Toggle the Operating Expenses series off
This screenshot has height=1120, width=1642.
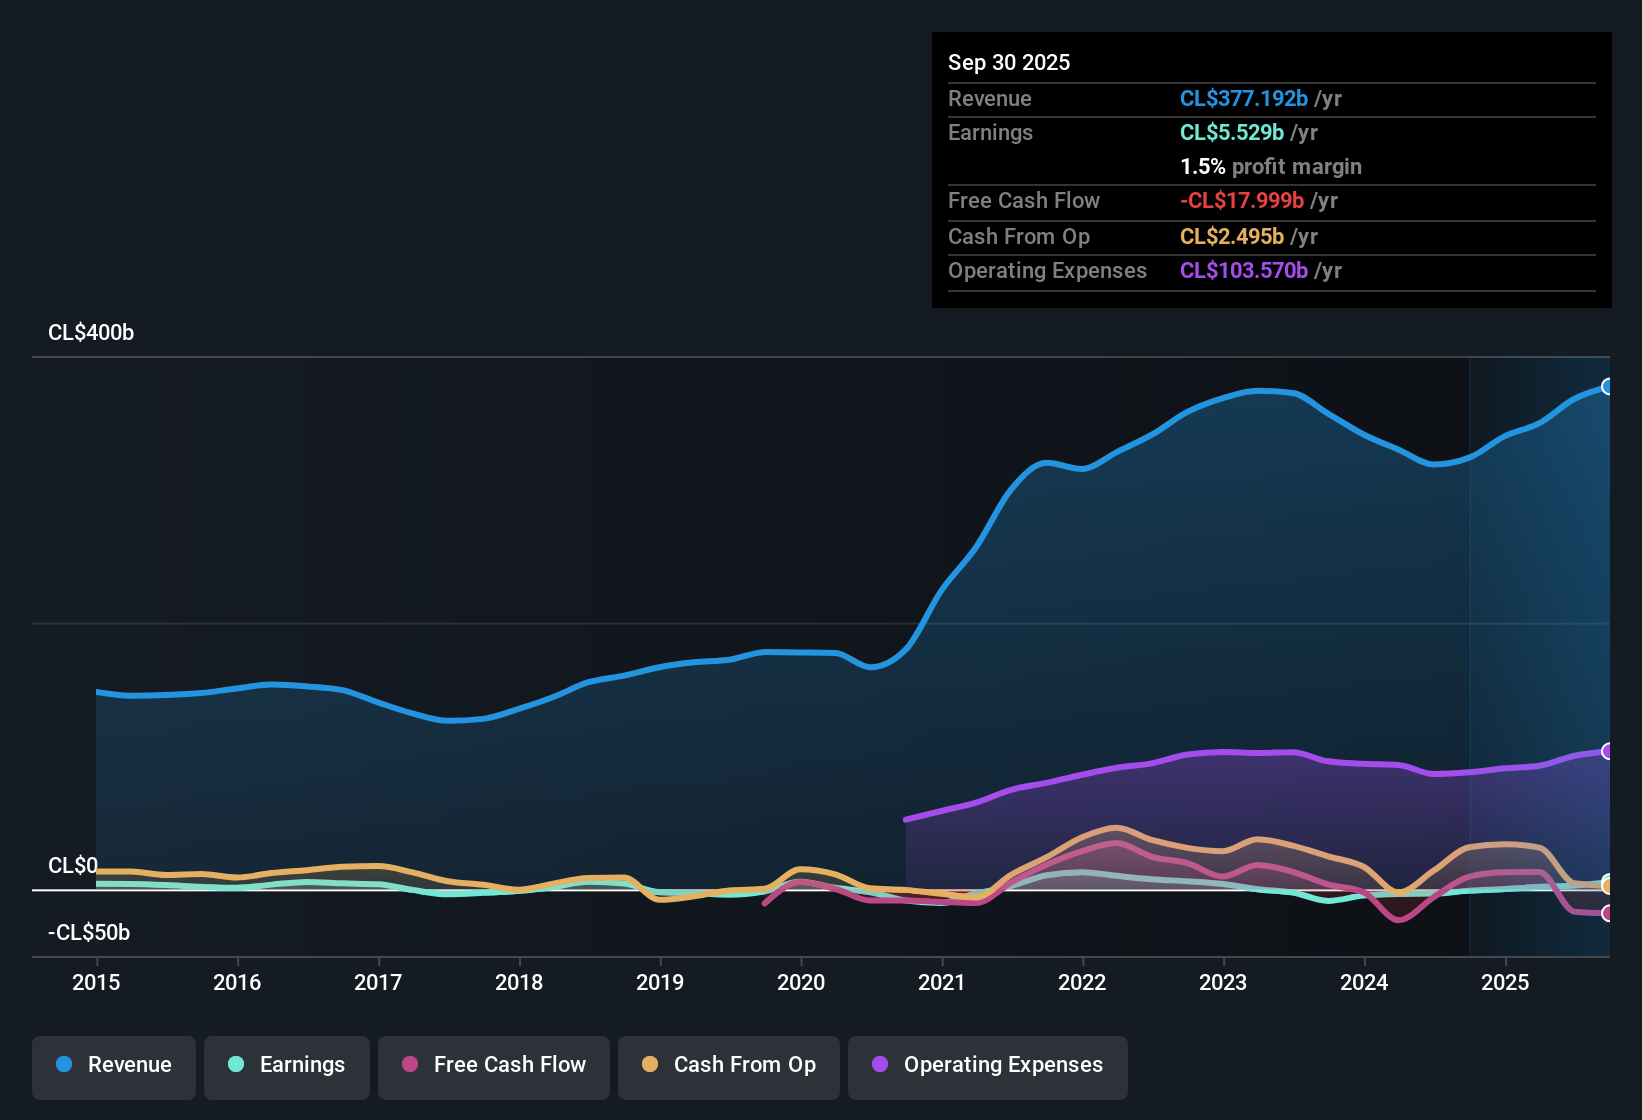[x=988, y=1066]
